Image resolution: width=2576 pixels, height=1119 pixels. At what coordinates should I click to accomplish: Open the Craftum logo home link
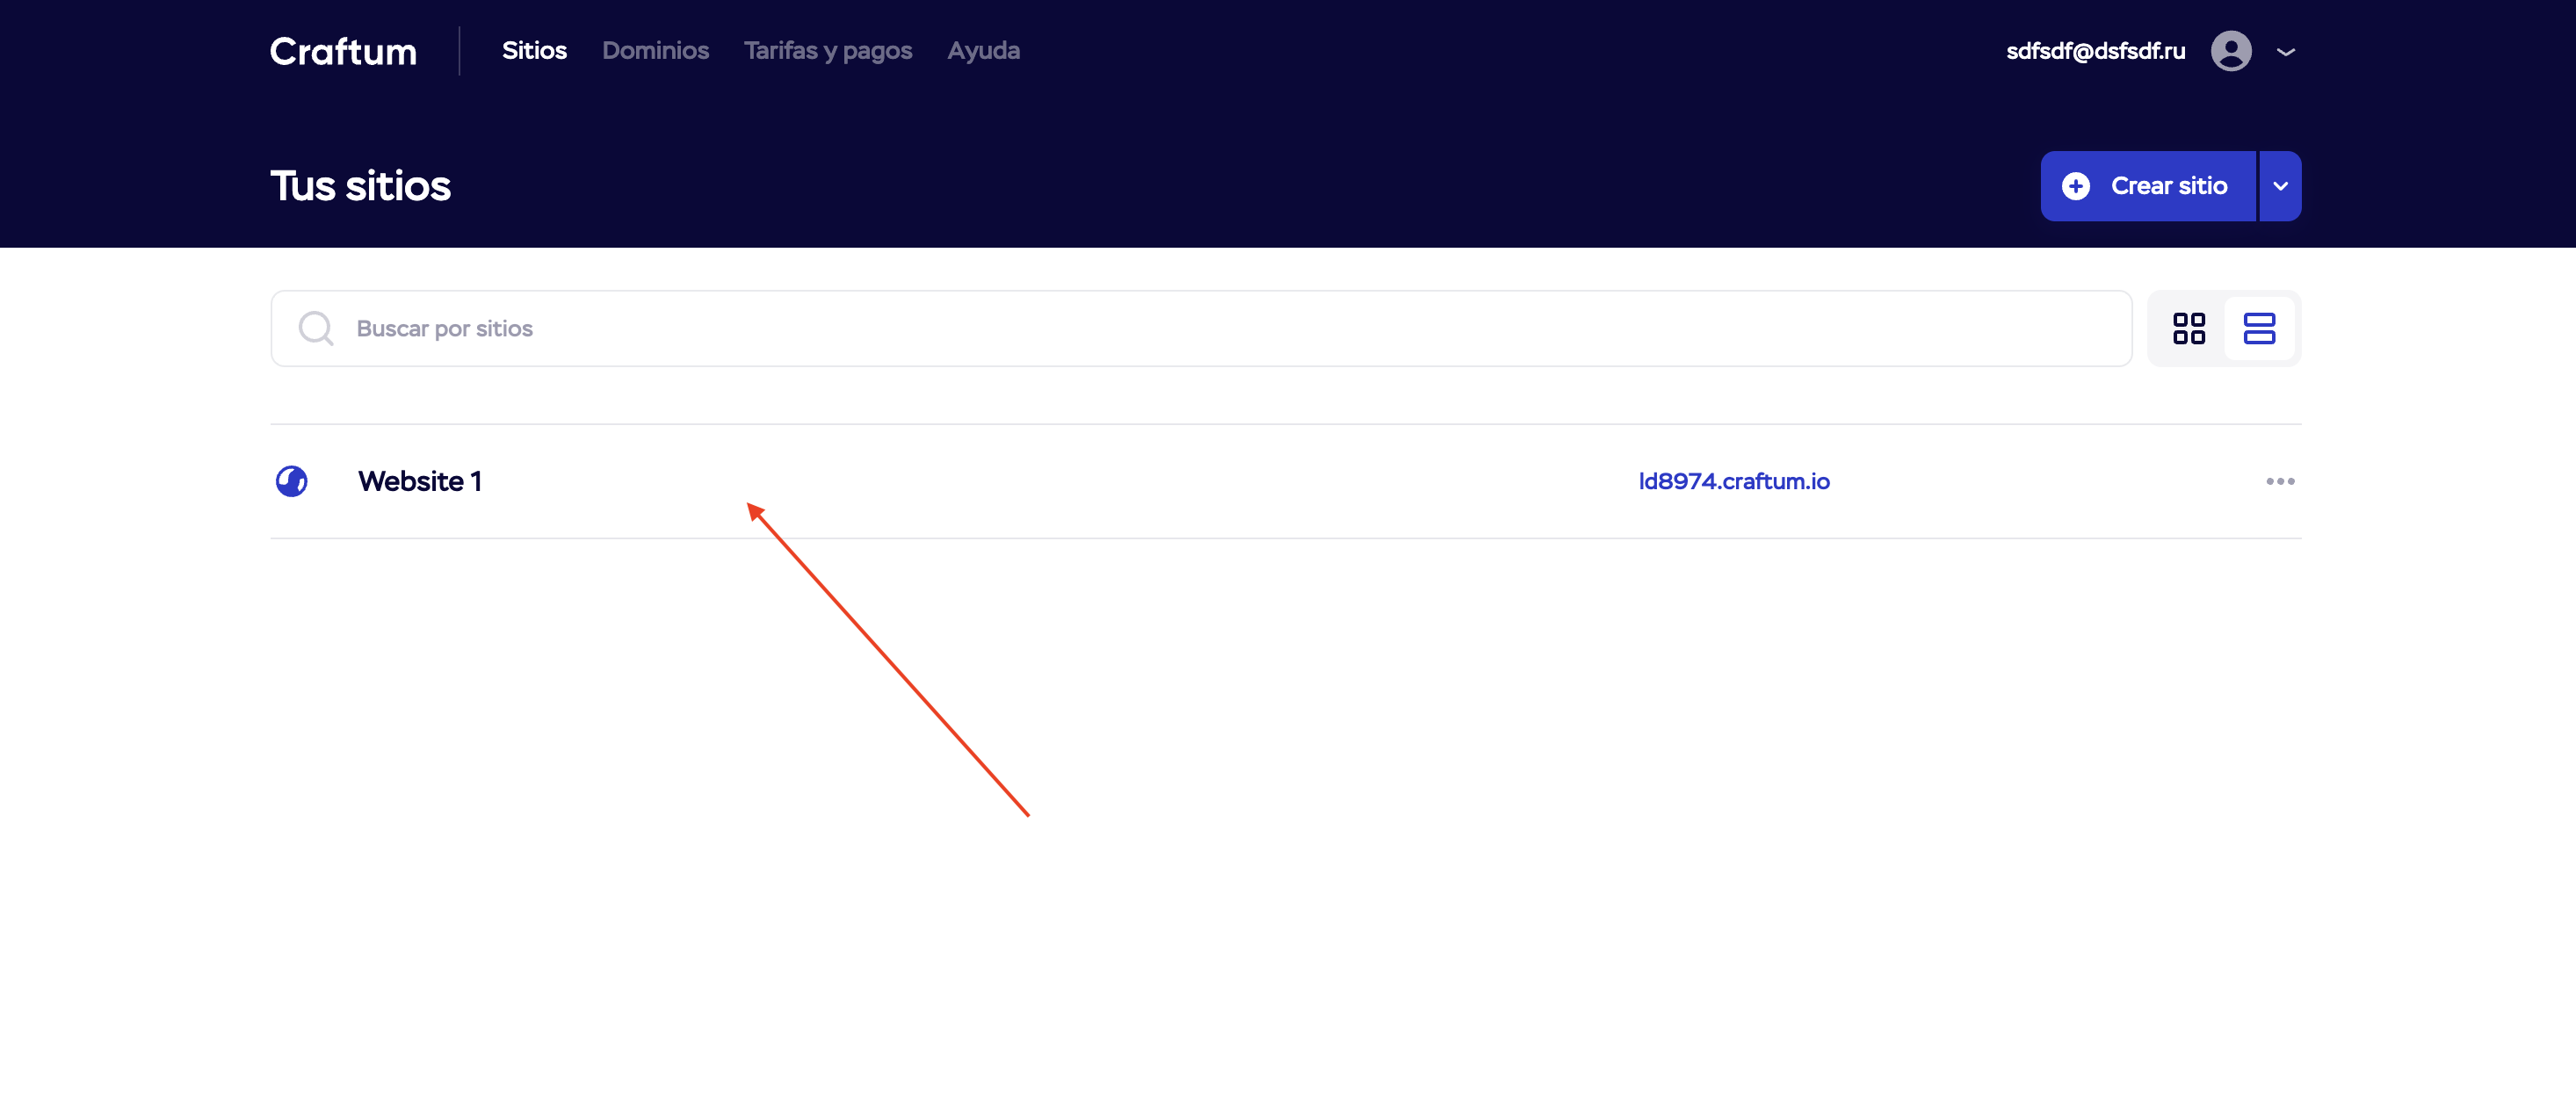pyautogui.click(x=343, y=51)
